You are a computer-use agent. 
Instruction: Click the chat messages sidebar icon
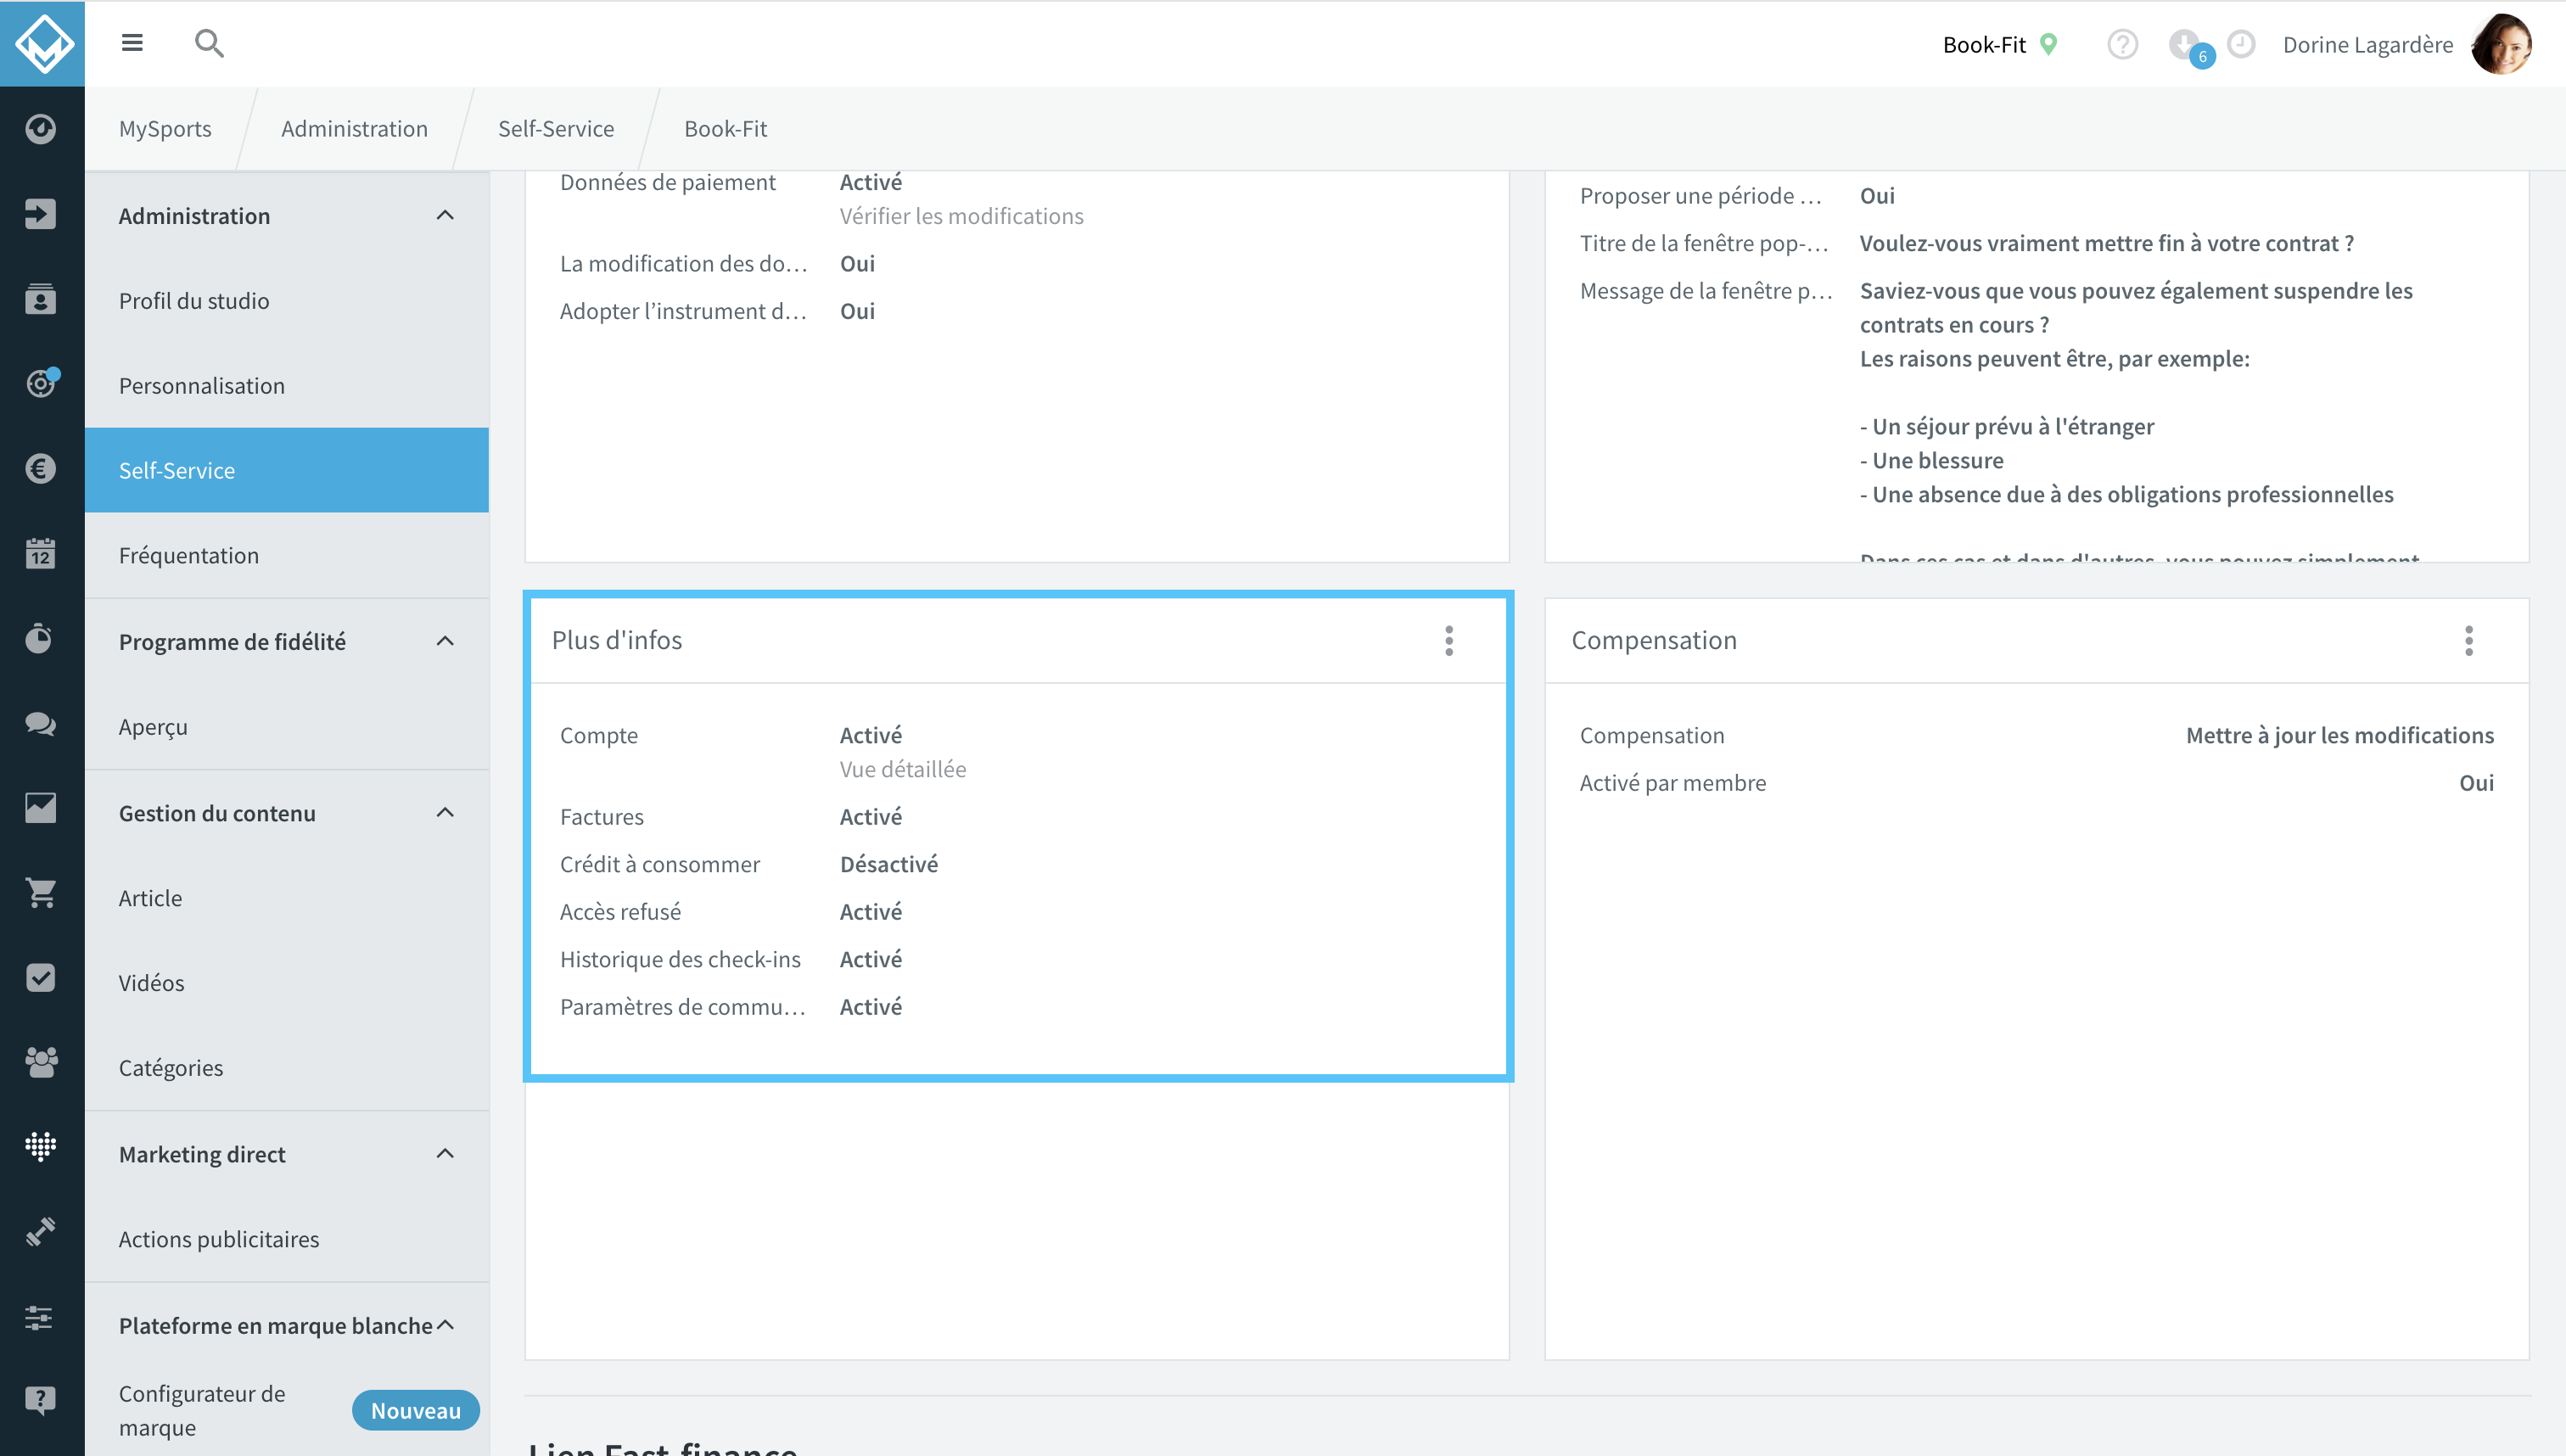pos(41,723)
